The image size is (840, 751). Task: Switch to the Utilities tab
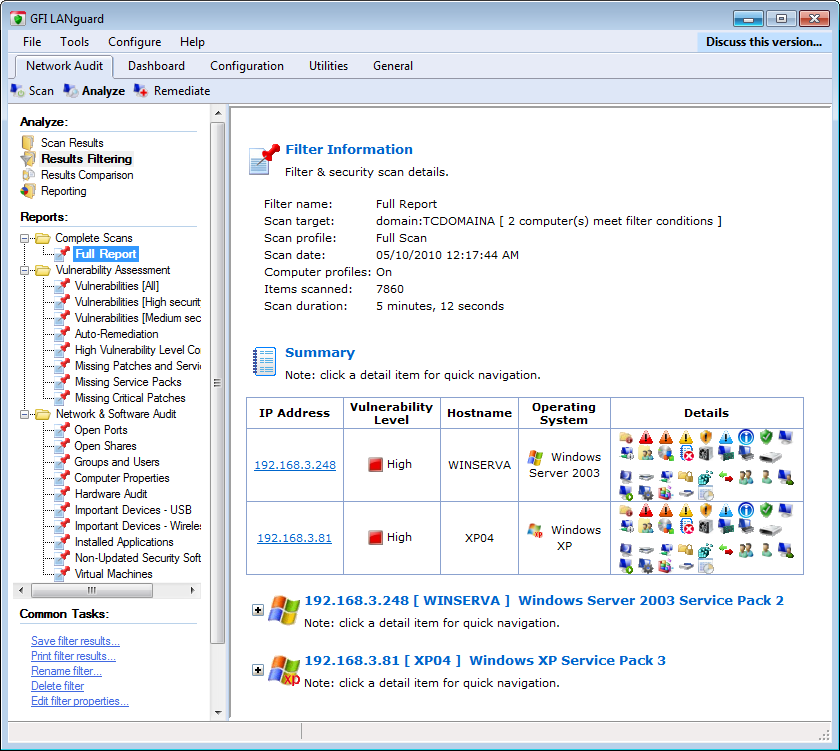tap(328, 66)
